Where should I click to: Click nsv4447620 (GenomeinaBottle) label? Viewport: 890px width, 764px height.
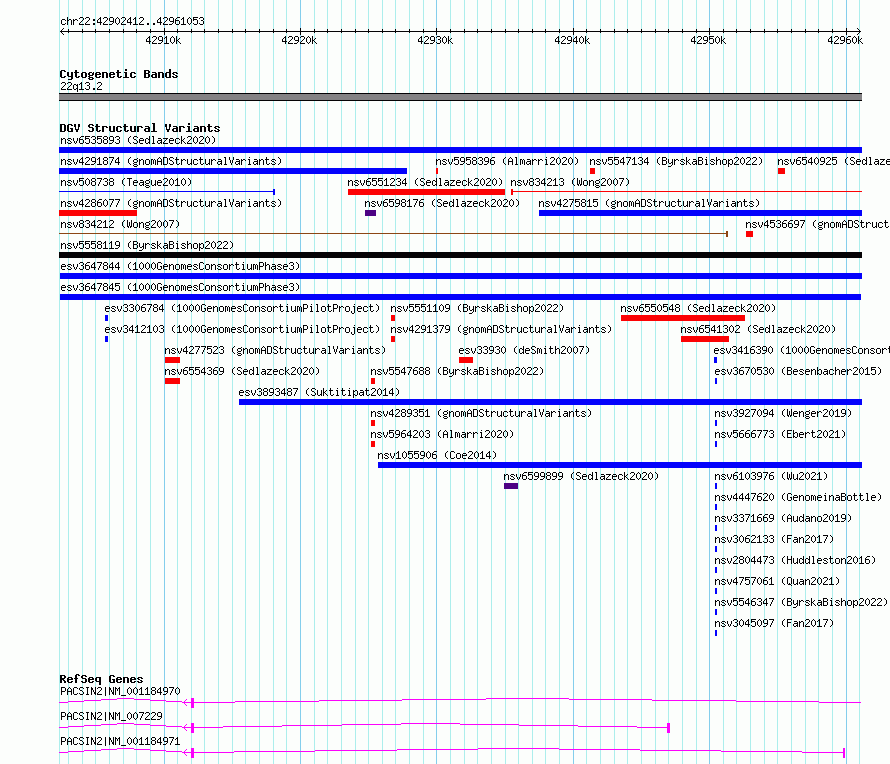click(798, 497)
